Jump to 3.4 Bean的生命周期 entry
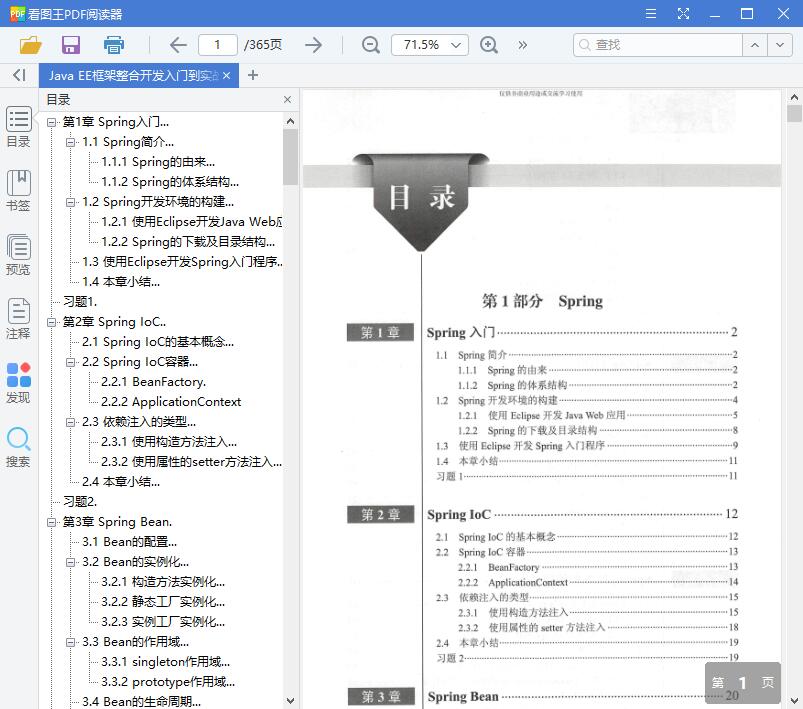Image resolution: width=803 pixels, height=709 pixels. (x=141, y=701)
